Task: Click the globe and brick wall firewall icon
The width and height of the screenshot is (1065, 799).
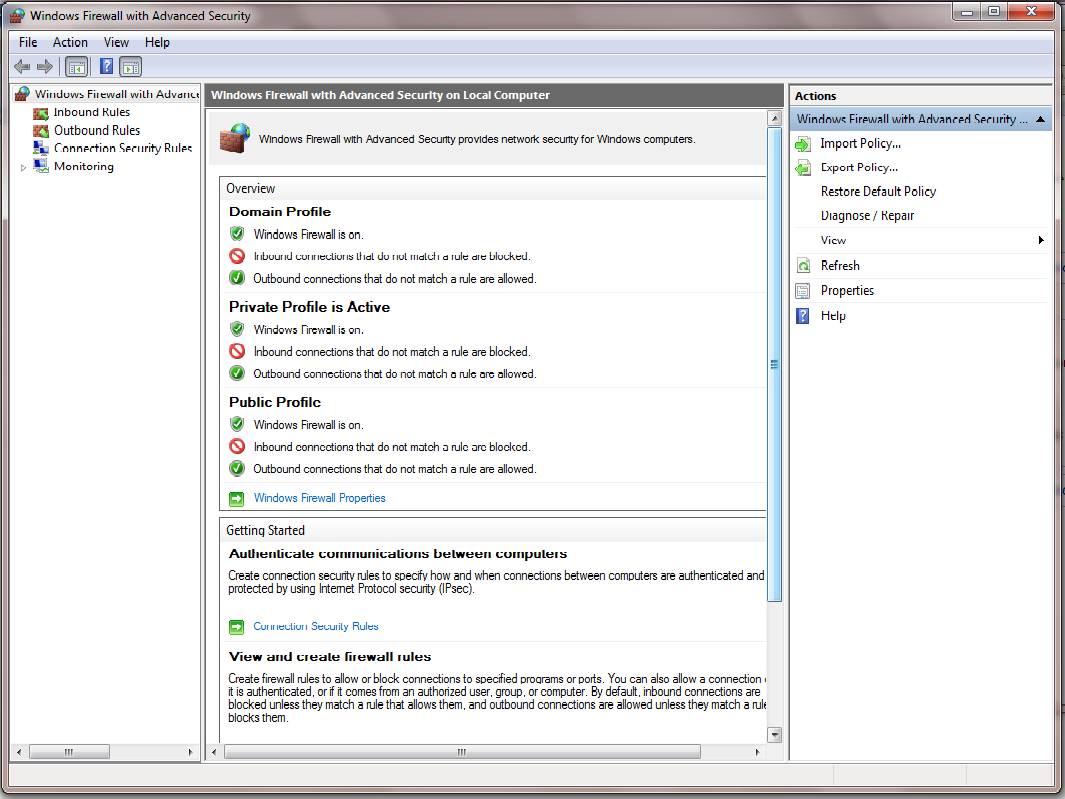Action: pyautogui.click(x=235, y=138)
